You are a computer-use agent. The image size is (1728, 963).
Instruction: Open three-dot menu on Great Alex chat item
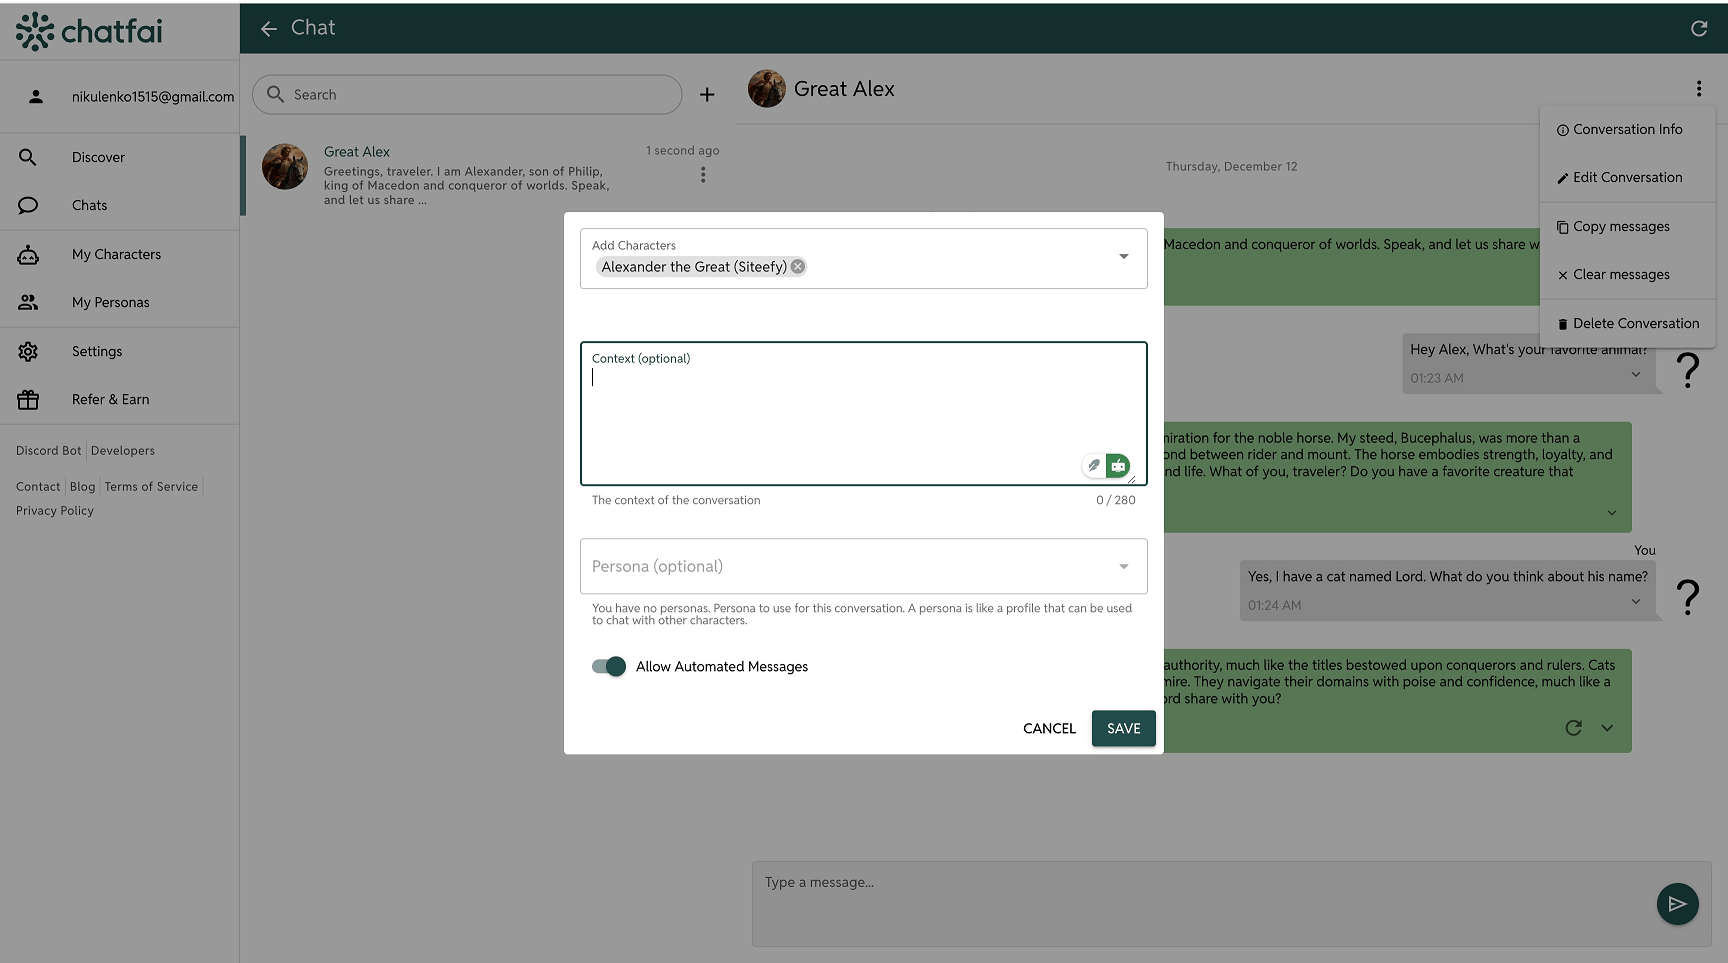[x=703, y=175]
